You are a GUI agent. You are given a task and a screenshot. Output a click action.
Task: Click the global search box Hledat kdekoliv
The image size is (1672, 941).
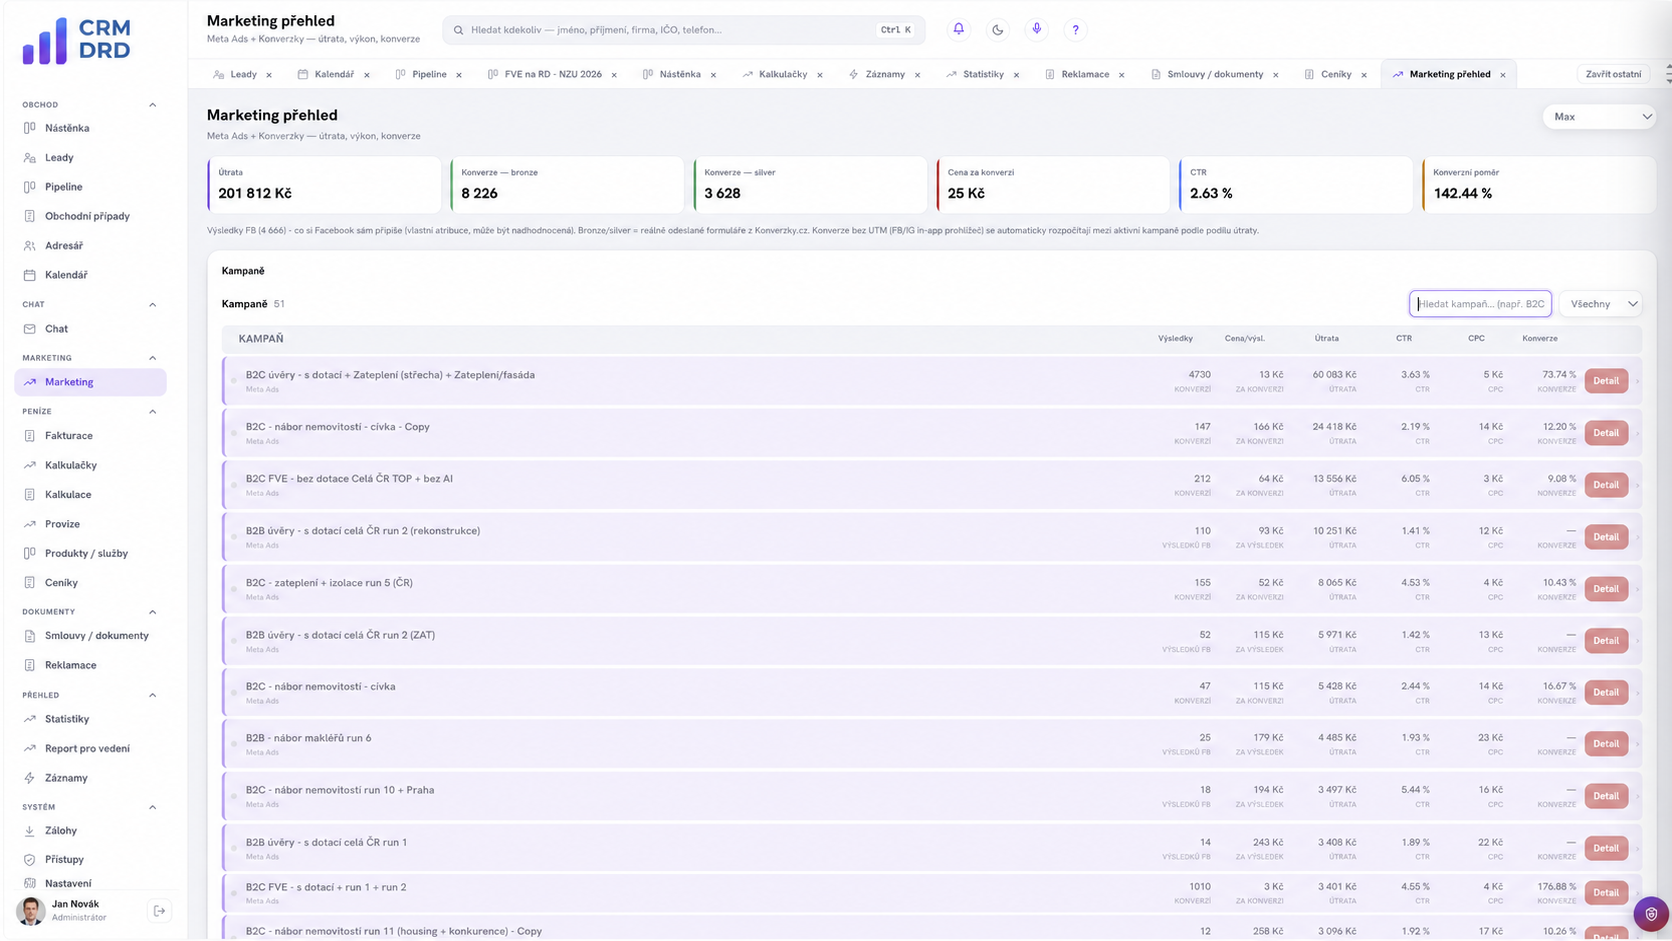[x=684, y=30]
